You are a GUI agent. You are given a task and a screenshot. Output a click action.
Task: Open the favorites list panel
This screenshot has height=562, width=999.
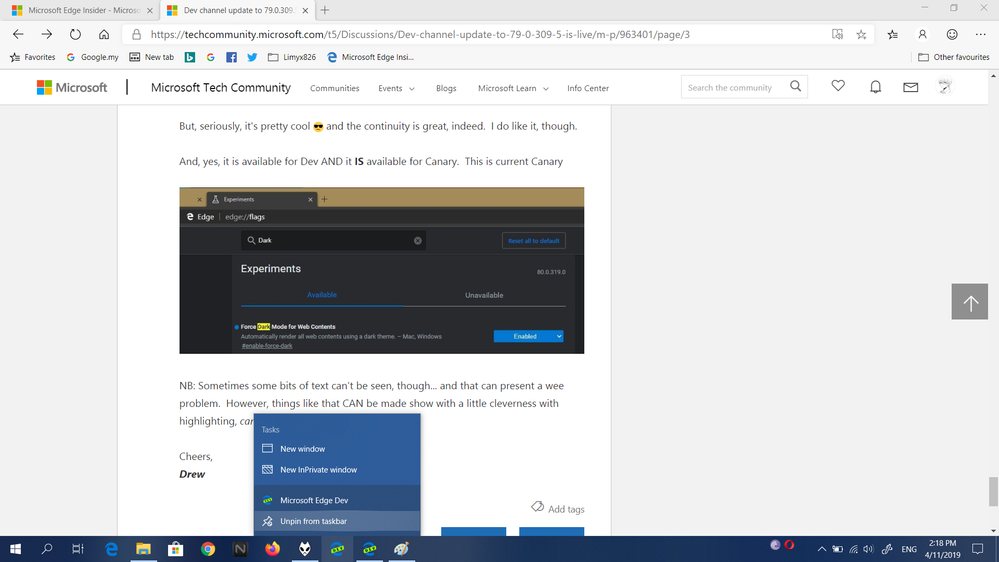[893, 34]
